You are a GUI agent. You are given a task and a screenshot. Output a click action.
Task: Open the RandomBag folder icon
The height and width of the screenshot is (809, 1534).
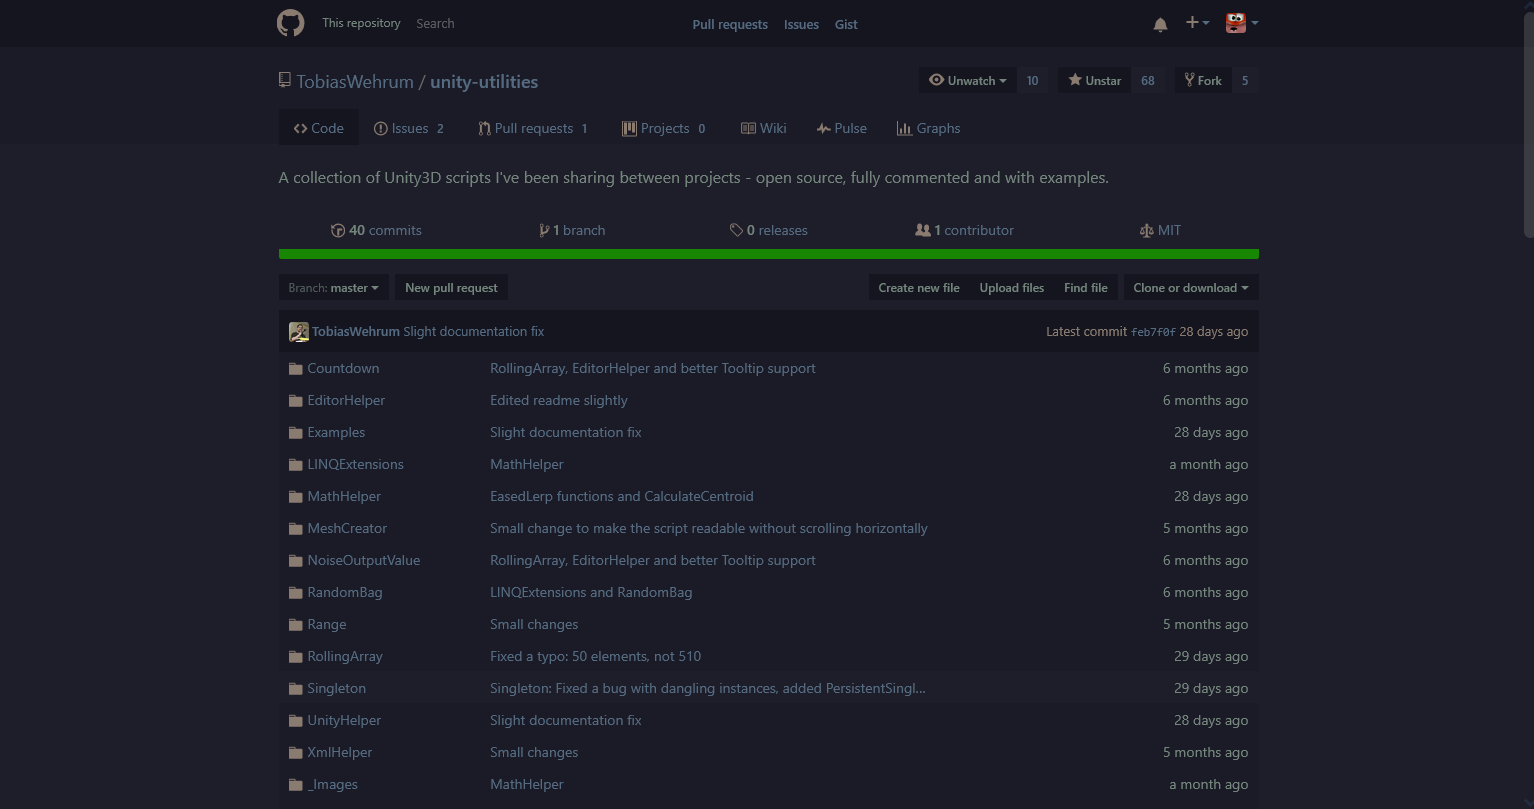click(x=296, y=593)
